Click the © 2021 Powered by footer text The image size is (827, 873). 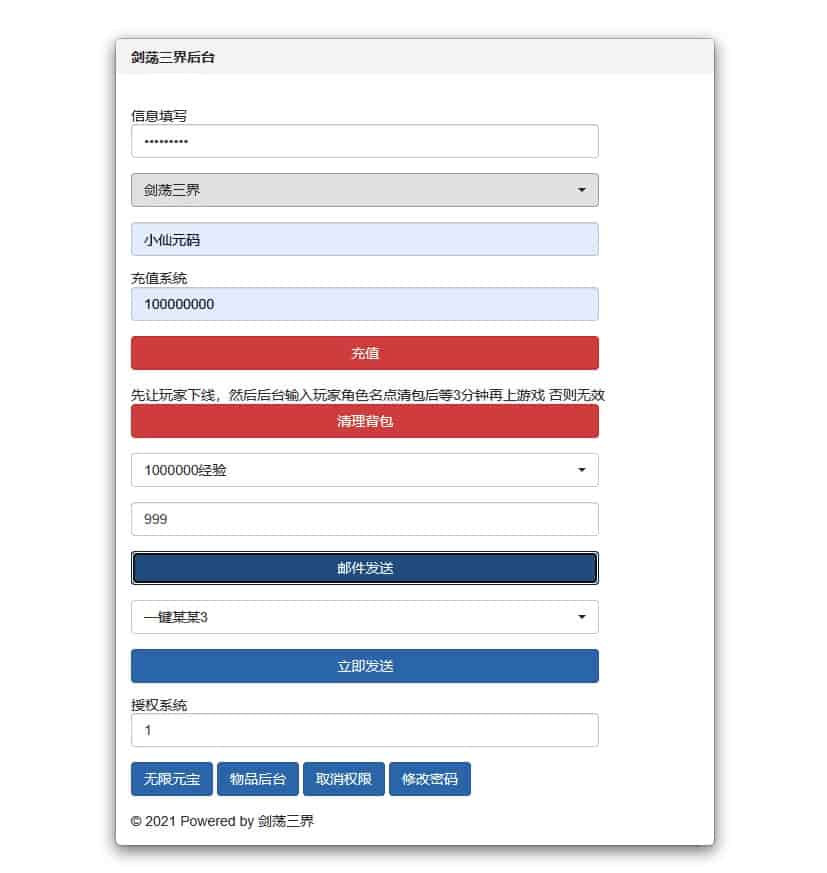tap(222, 821)
